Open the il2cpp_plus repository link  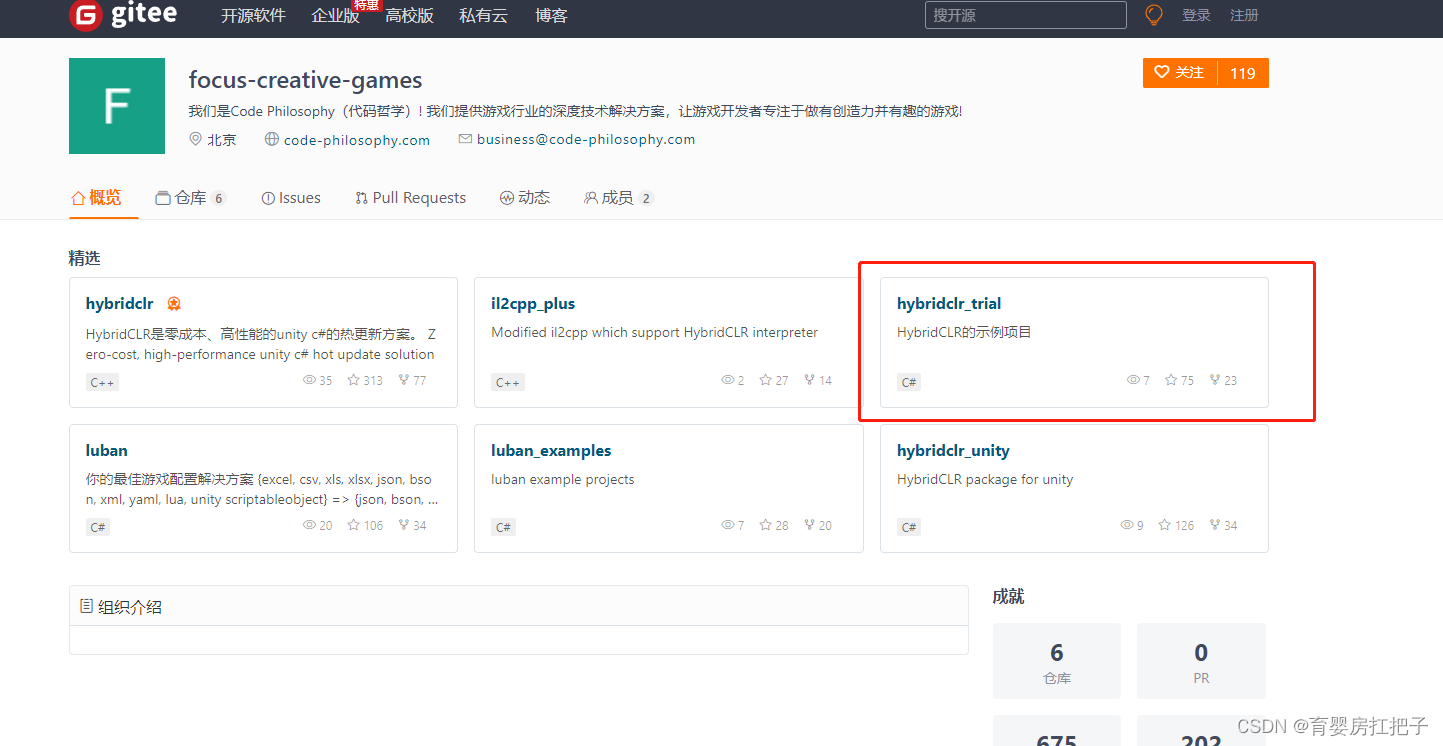point(533,304)
